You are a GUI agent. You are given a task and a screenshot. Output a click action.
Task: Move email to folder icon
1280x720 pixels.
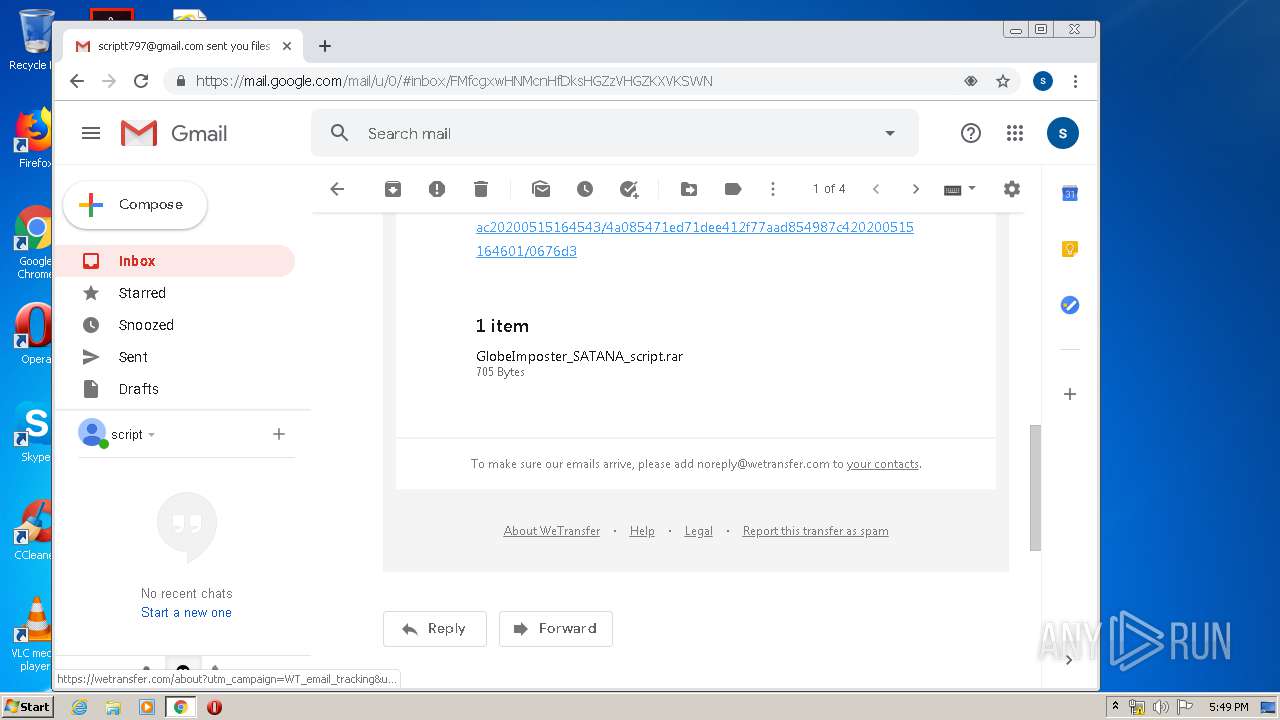point(689,189)
